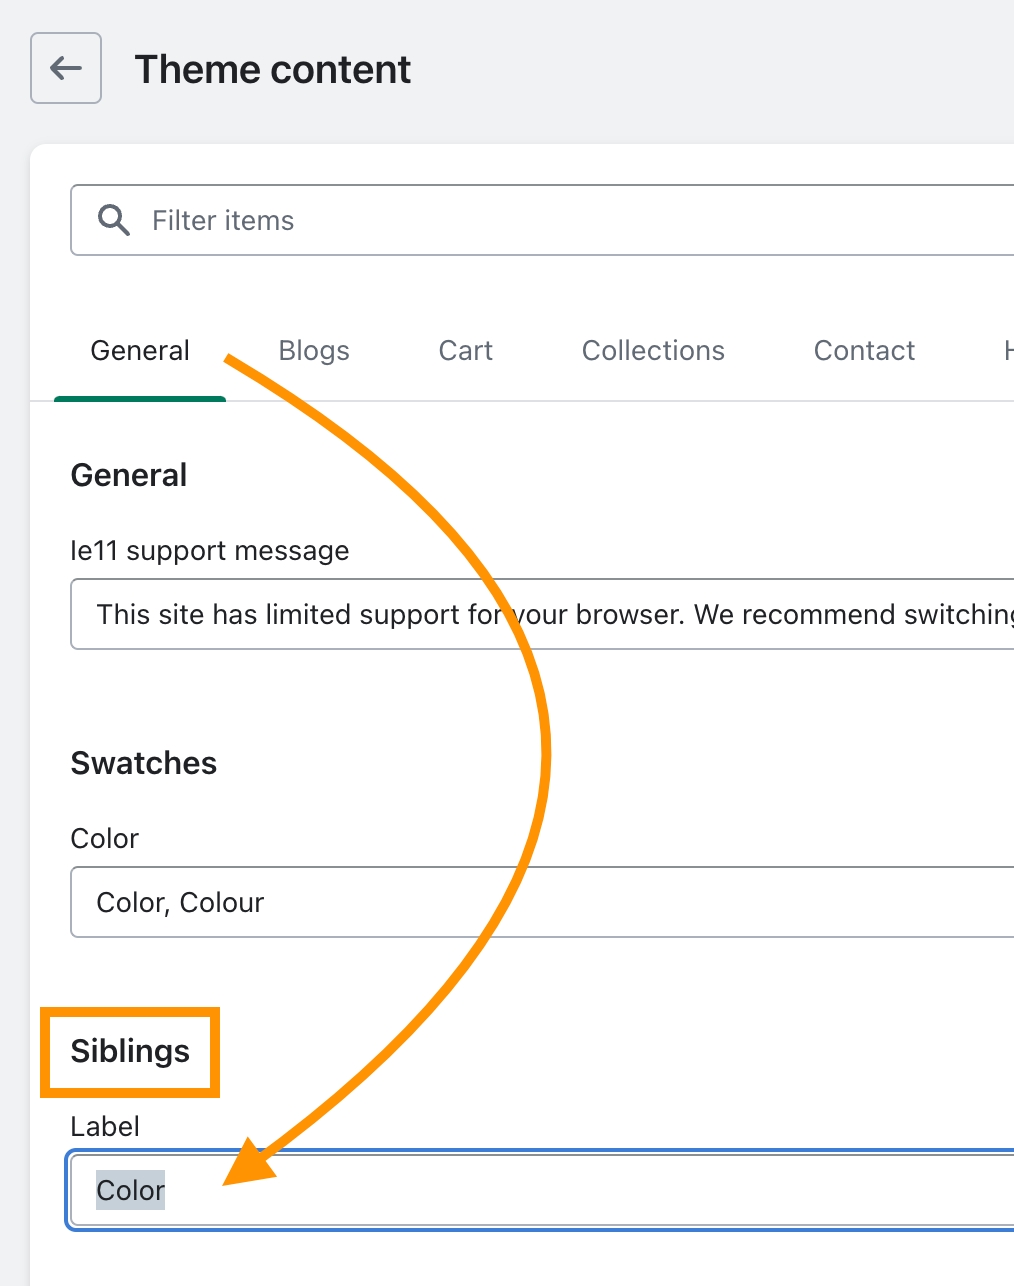The width and height of the screenshot is (1014, 1286).
Task: Open the Contact tab
Action: 864,351
